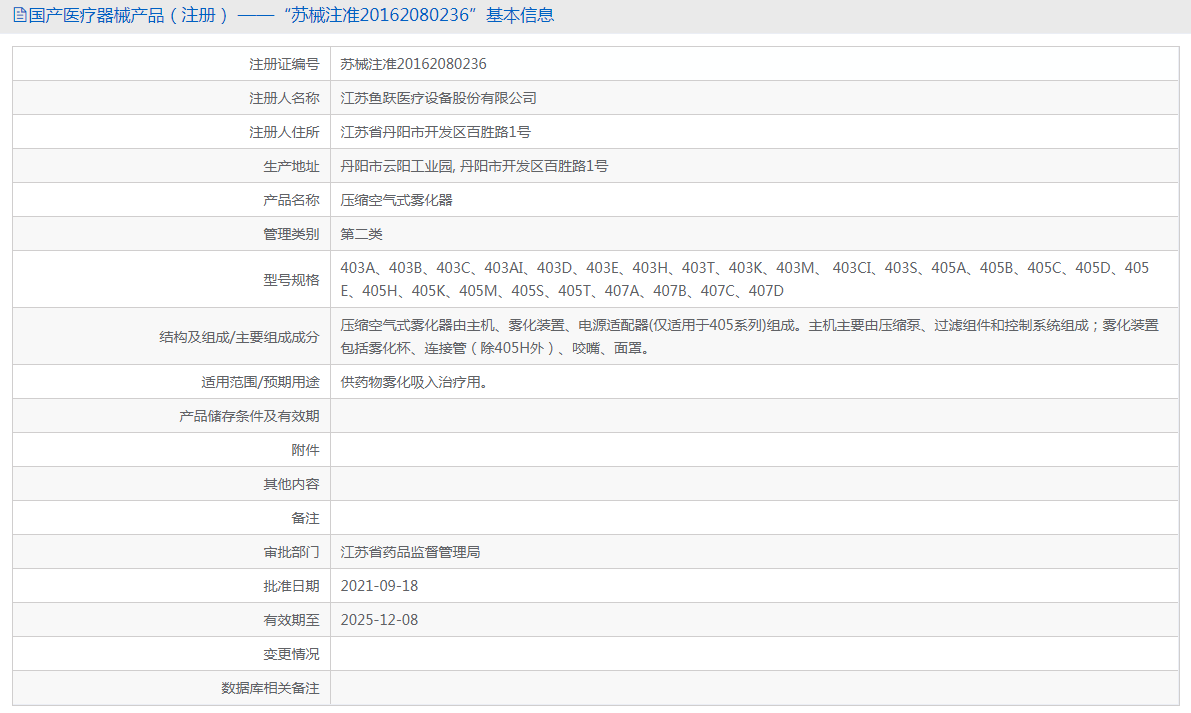Select the model list starting with 403A
This screenshot has width=1191, height=713.
point(745,279)
